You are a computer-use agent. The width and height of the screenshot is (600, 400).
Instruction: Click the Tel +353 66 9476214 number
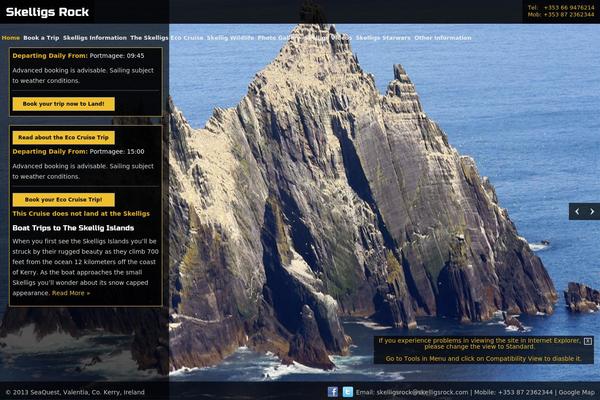561,8
